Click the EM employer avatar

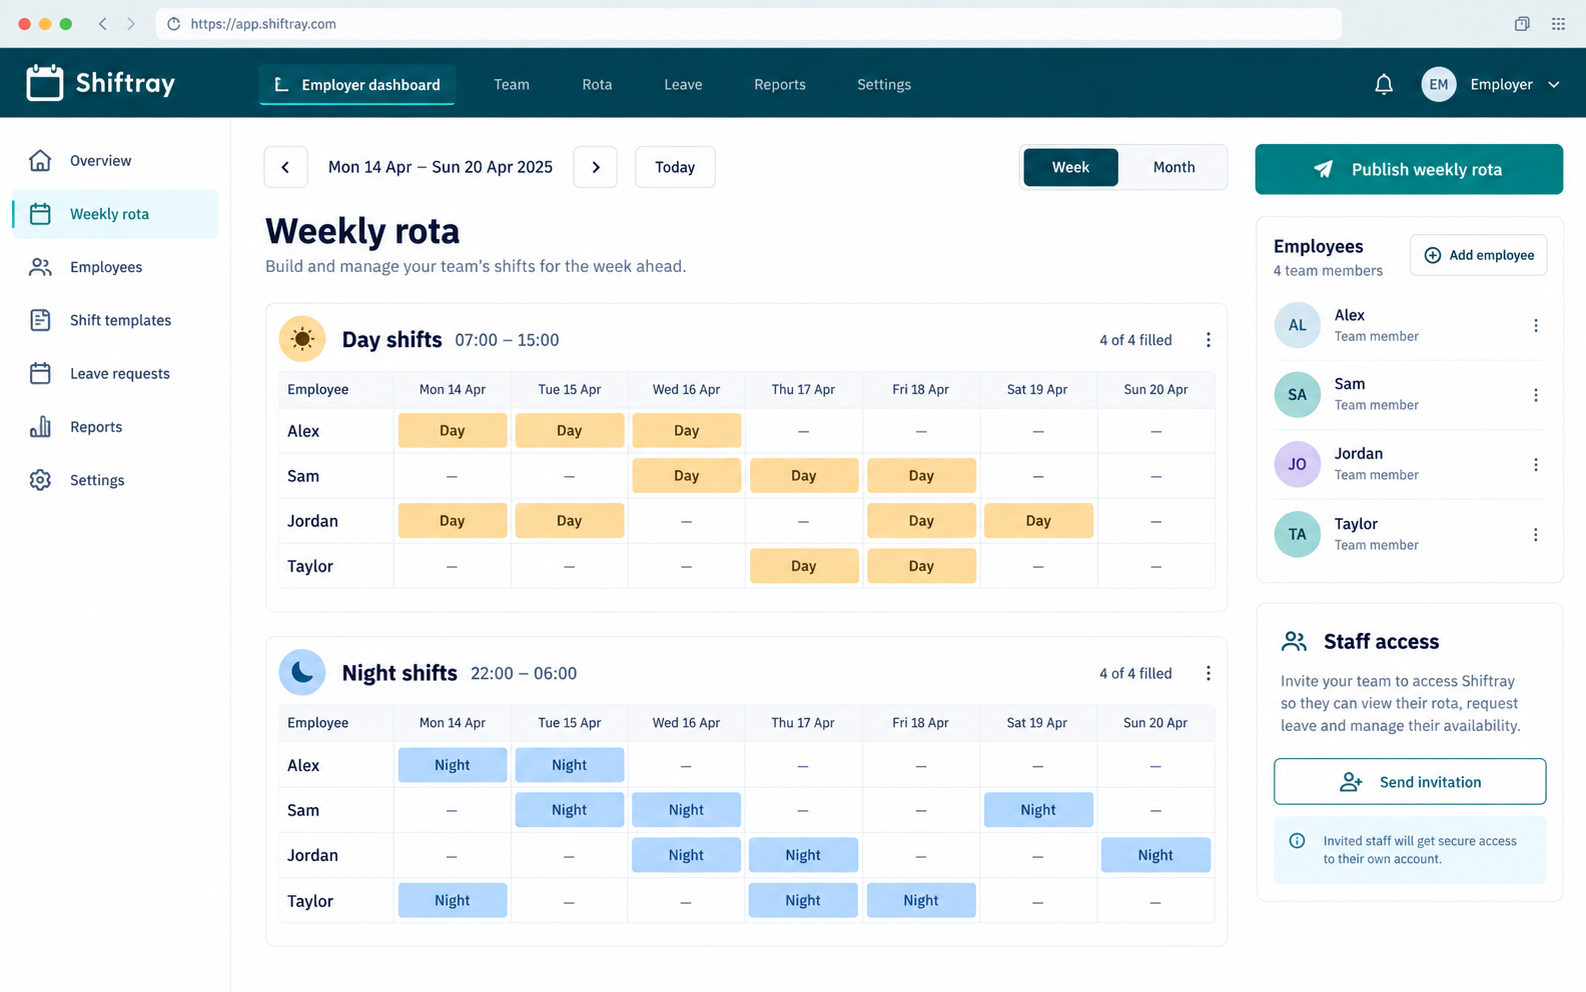[1438, 84]
